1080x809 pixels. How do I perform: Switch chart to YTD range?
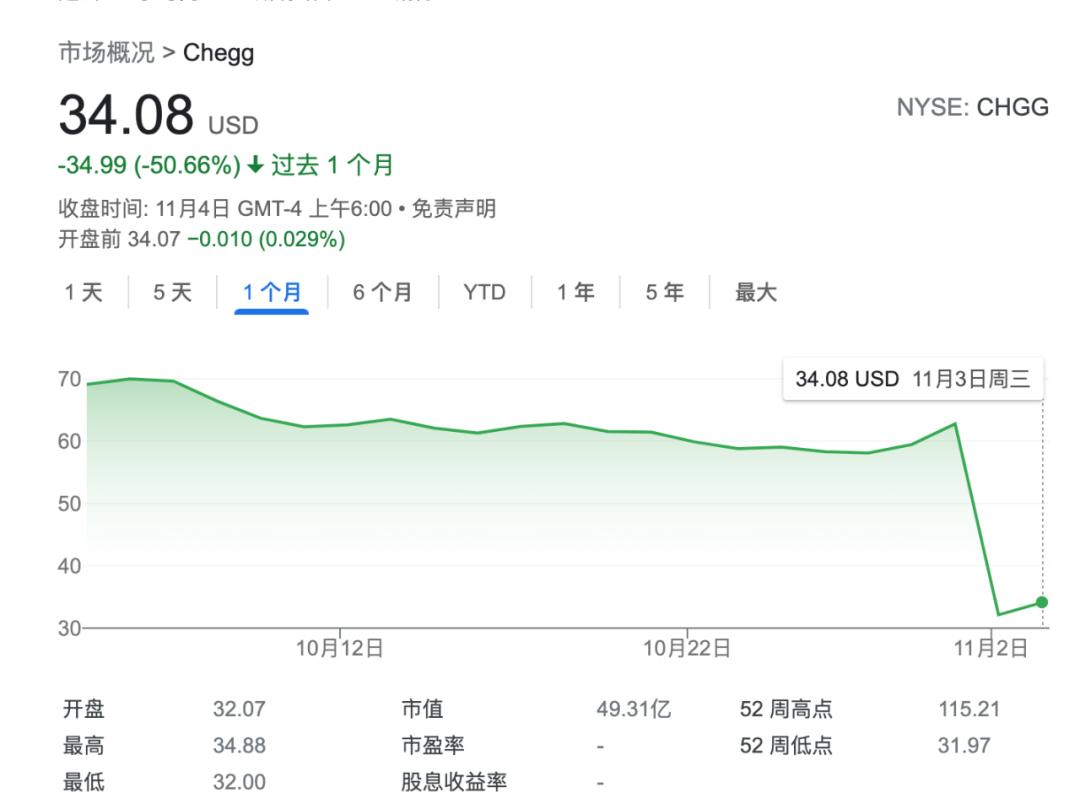coord(484,293)
